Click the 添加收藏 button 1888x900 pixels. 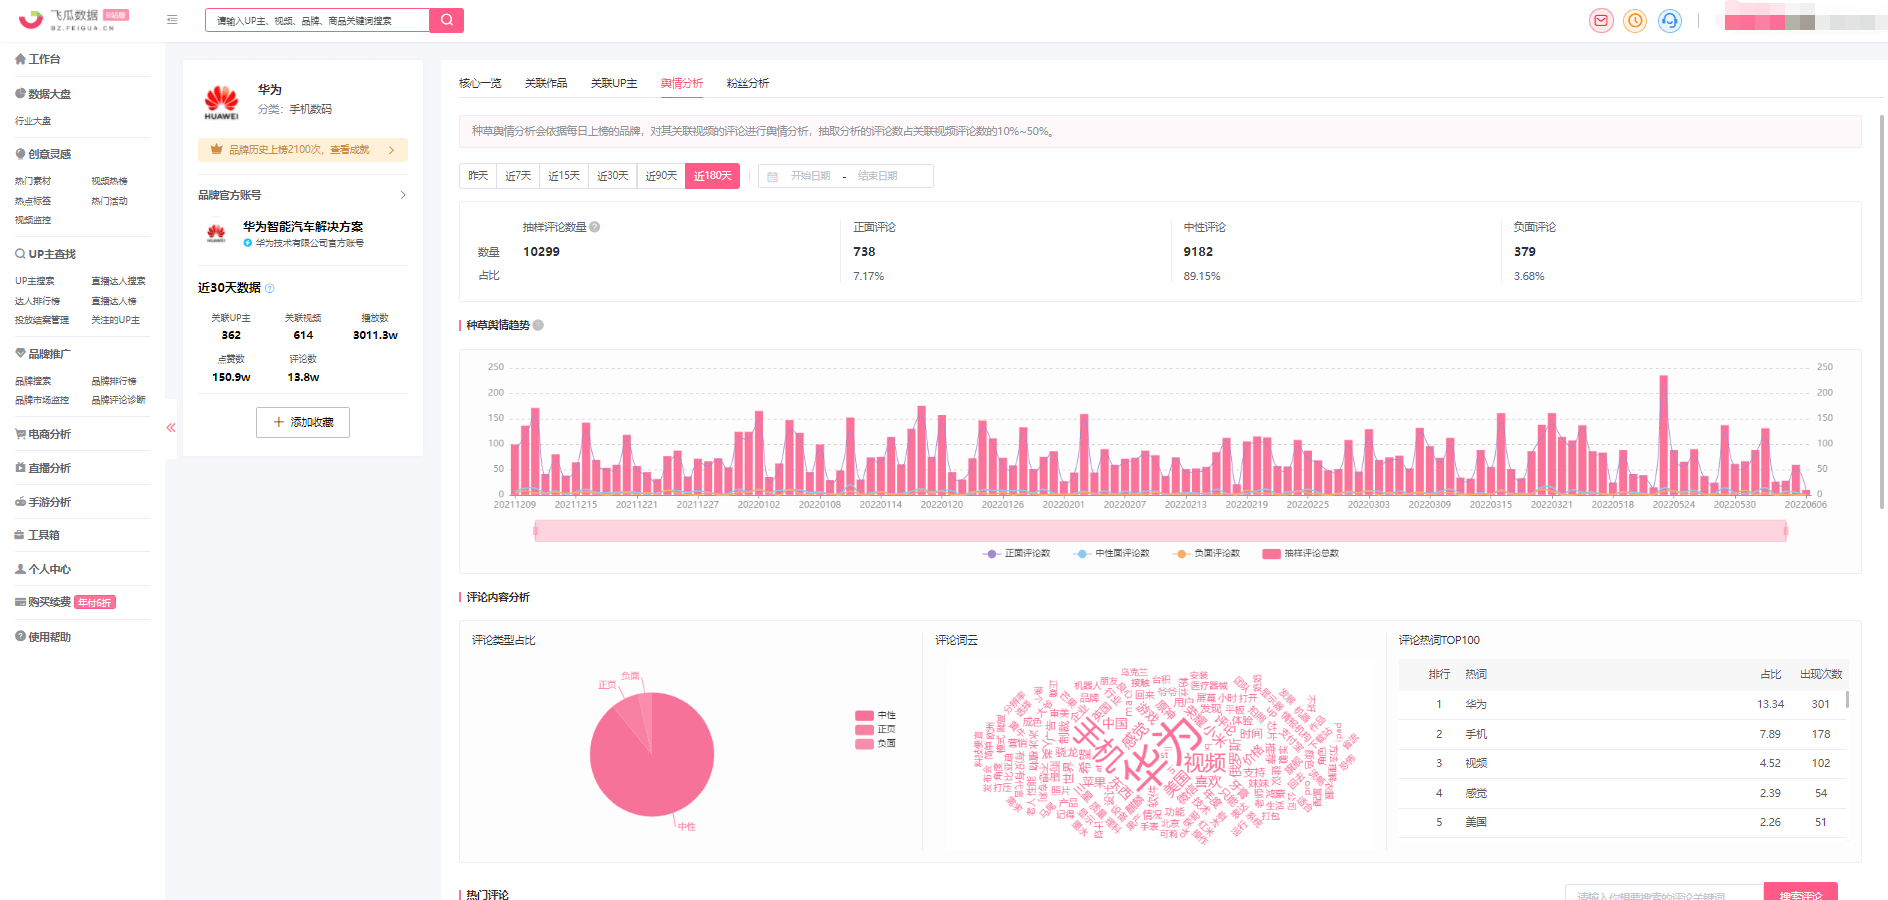303,422
